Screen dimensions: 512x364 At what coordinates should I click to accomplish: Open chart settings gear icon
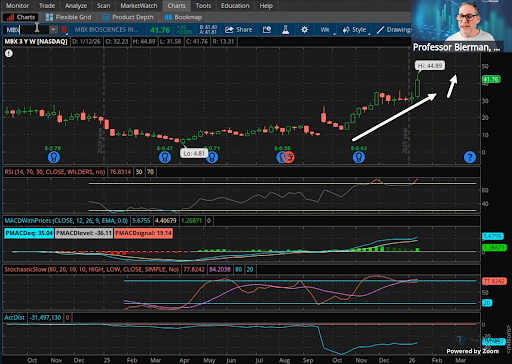pos(304,30)
